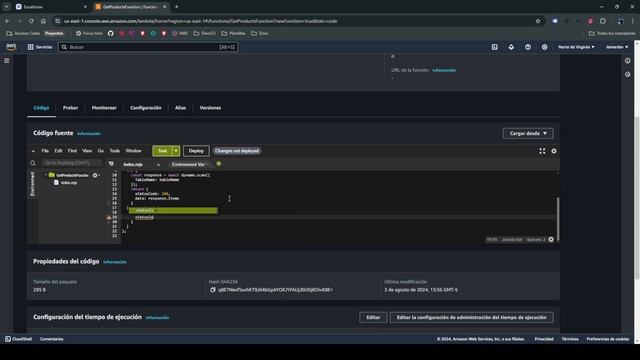Viewport: 640px width, 360px height.
Task: Open AWS notifications bell
Action: pos(511,47)
